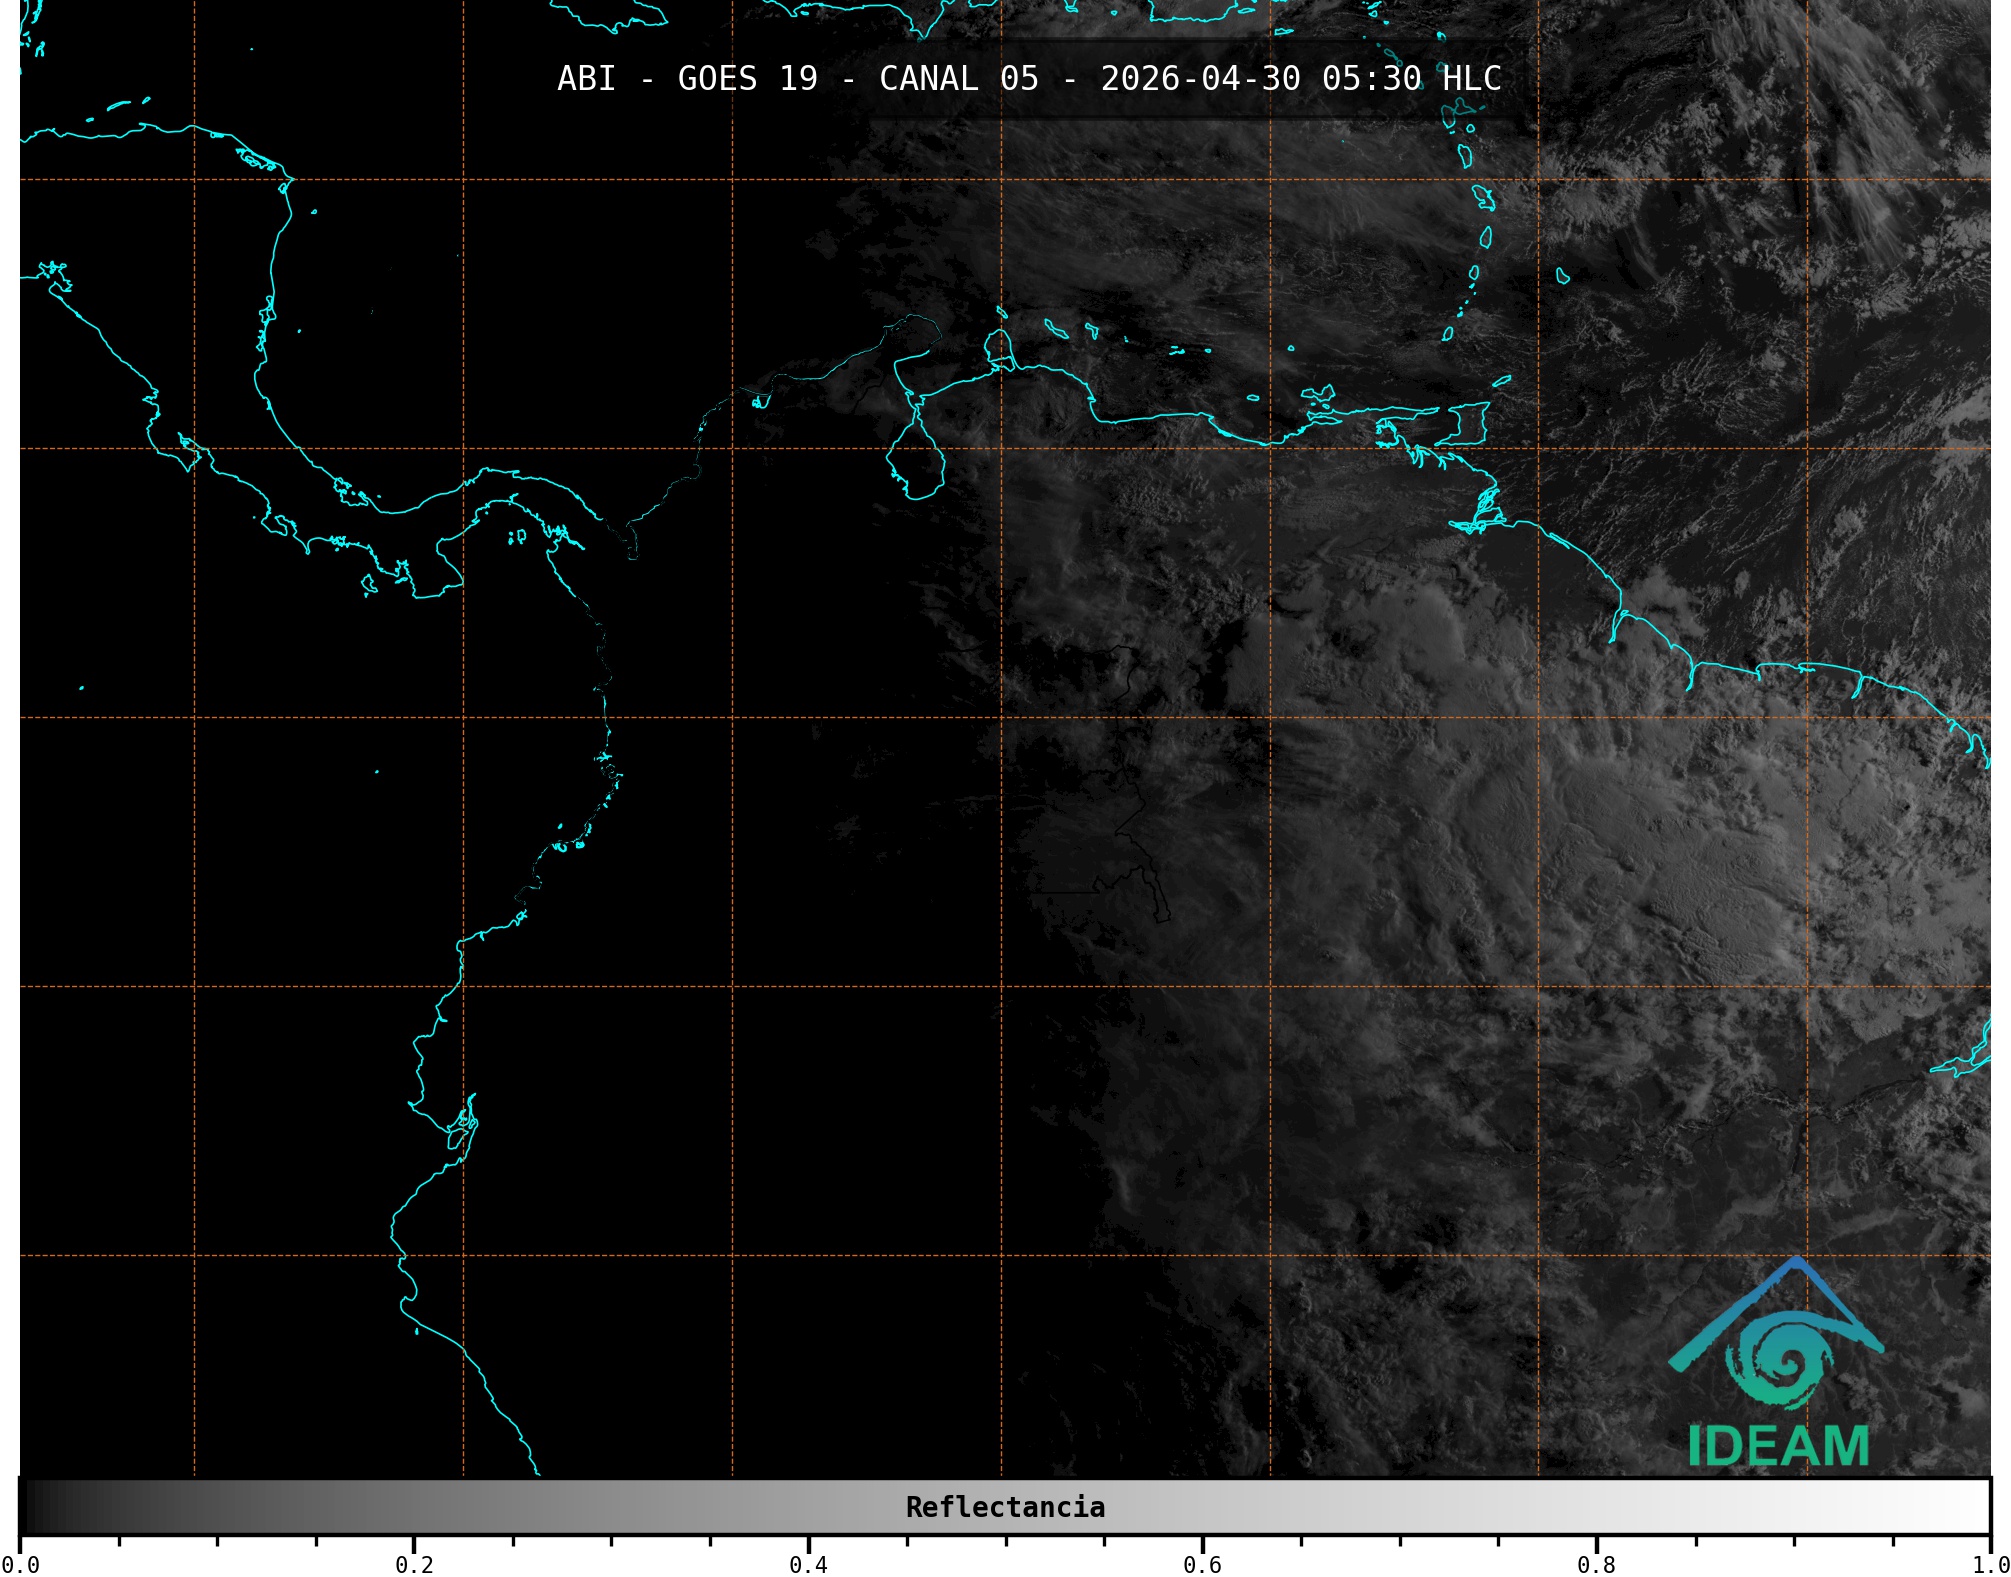Screen dimensions: 2011x1577
Task: Click the 0.6 tick label on the colorbar
Action: pyautogui.click(x=1202, y=1564)
